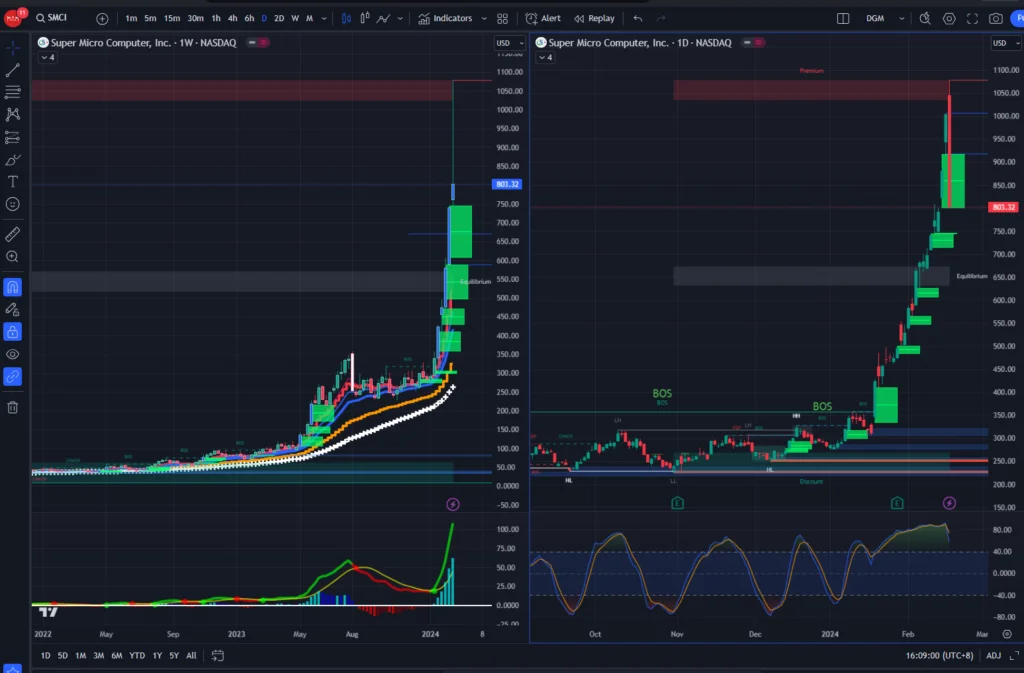Screen dimensions: 1024x673
Task: Undo the last chart action
Action: 638,18
